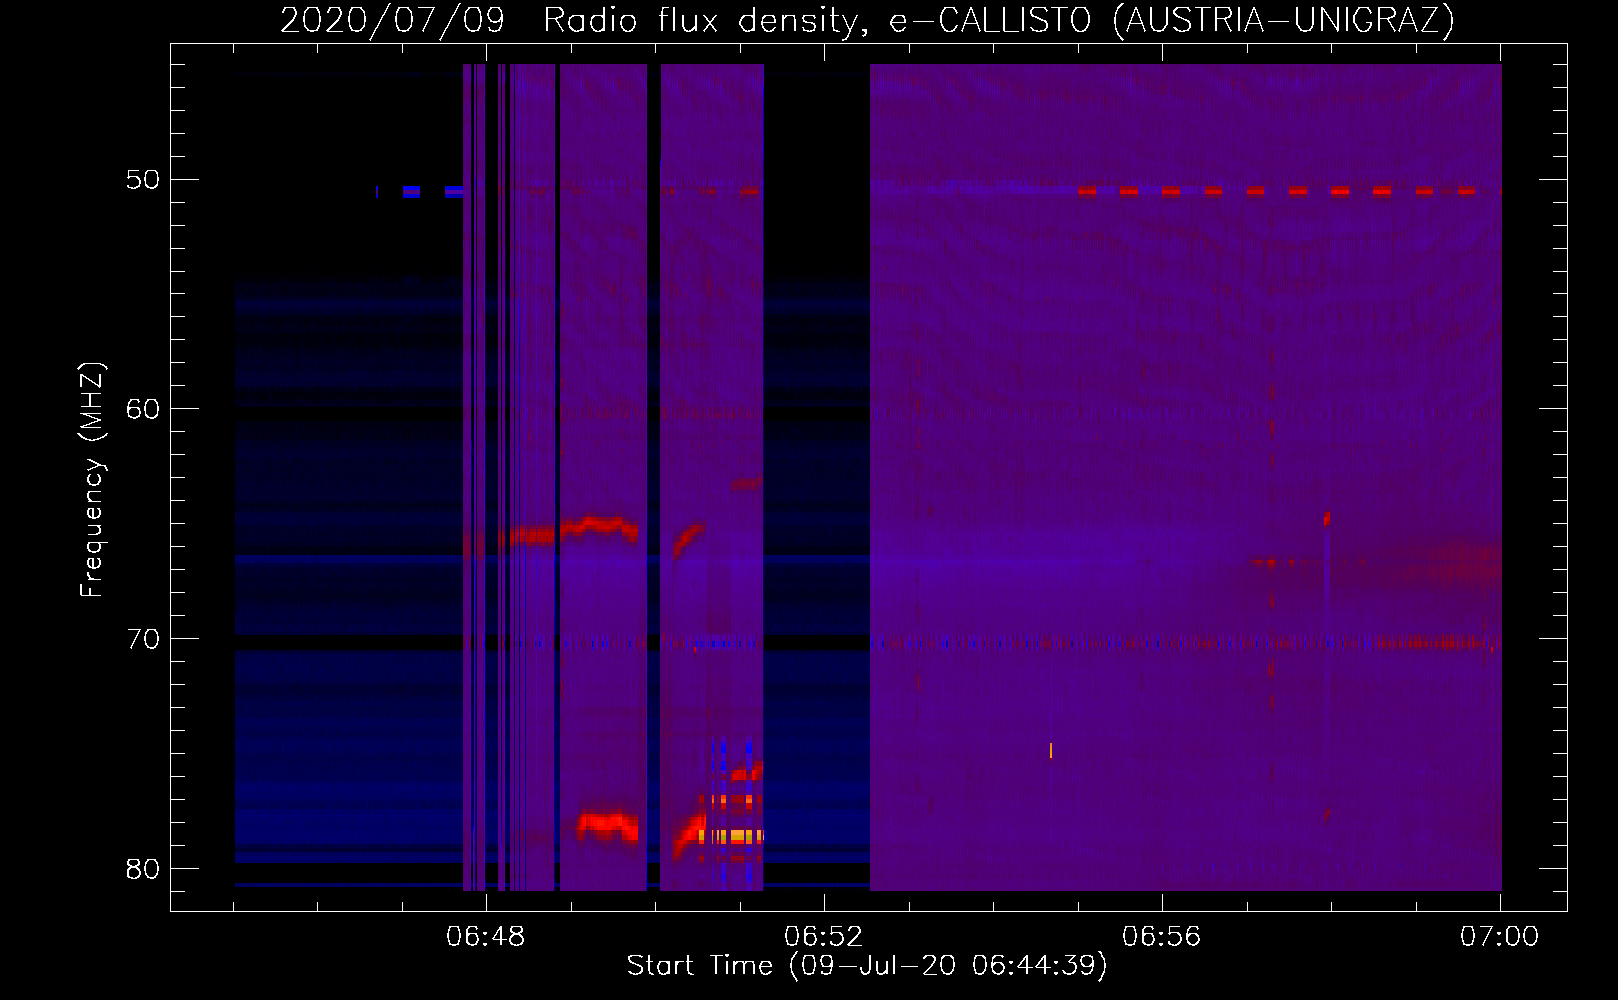The height and width of the screenshot is (1000, 1618).
Task: Click the Start Time axis label
Action: click(x=867, y=966)
